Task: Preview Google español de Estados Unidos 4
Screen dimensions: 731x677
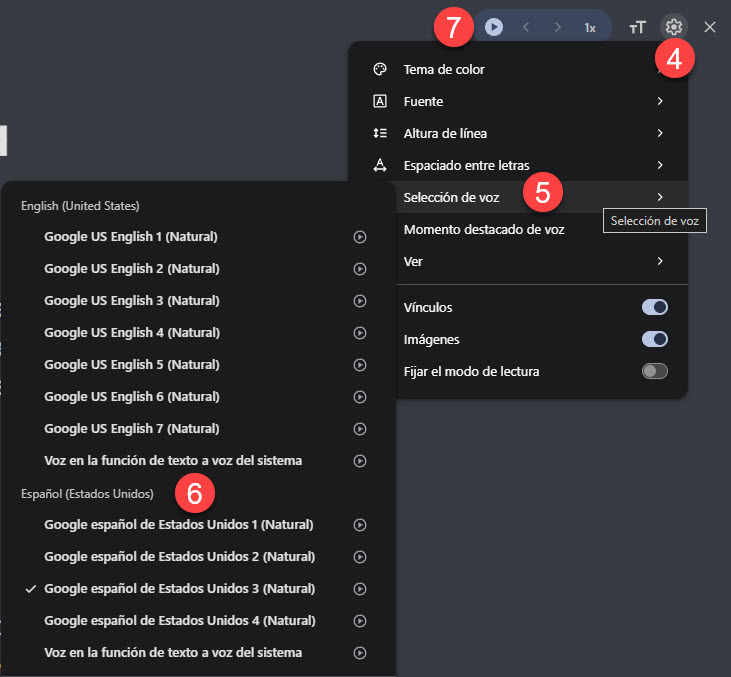Action: coord(359,621)
